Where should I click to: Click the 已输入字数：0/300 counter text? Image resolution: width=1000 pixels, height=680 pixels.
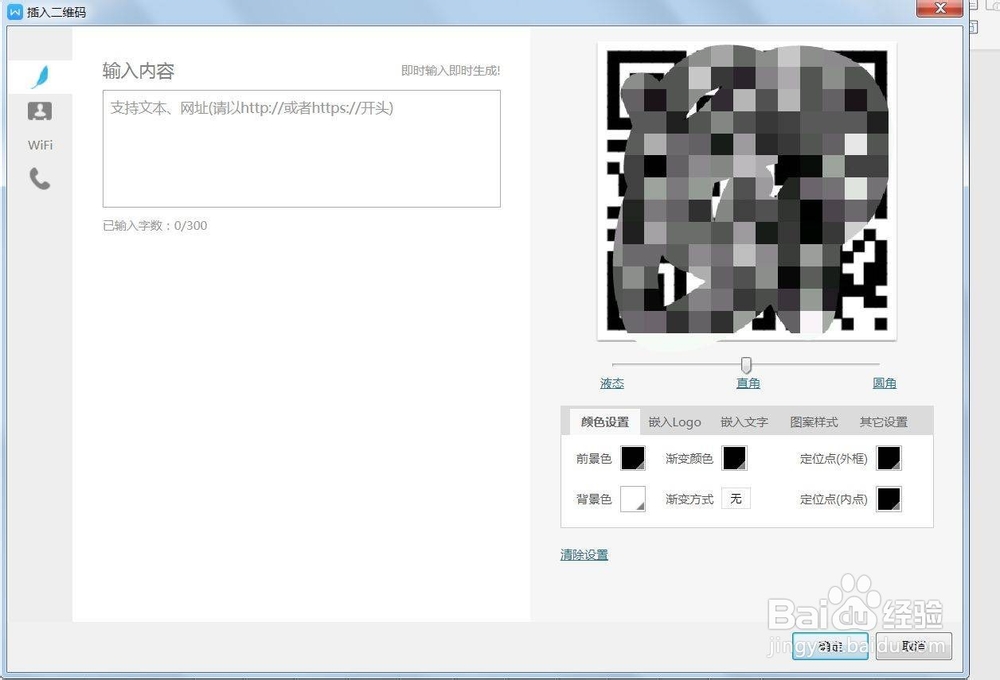(155, 225)
